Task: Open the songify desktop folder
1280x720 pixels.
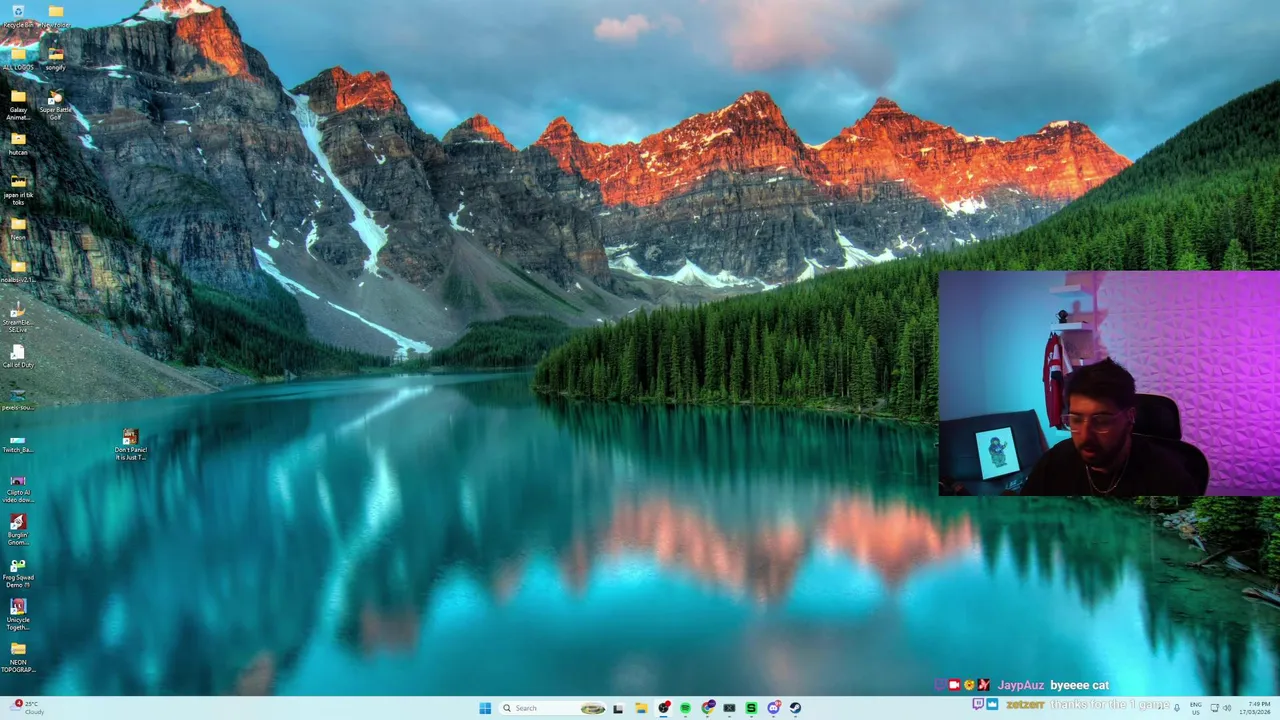Action: (55, 58)
